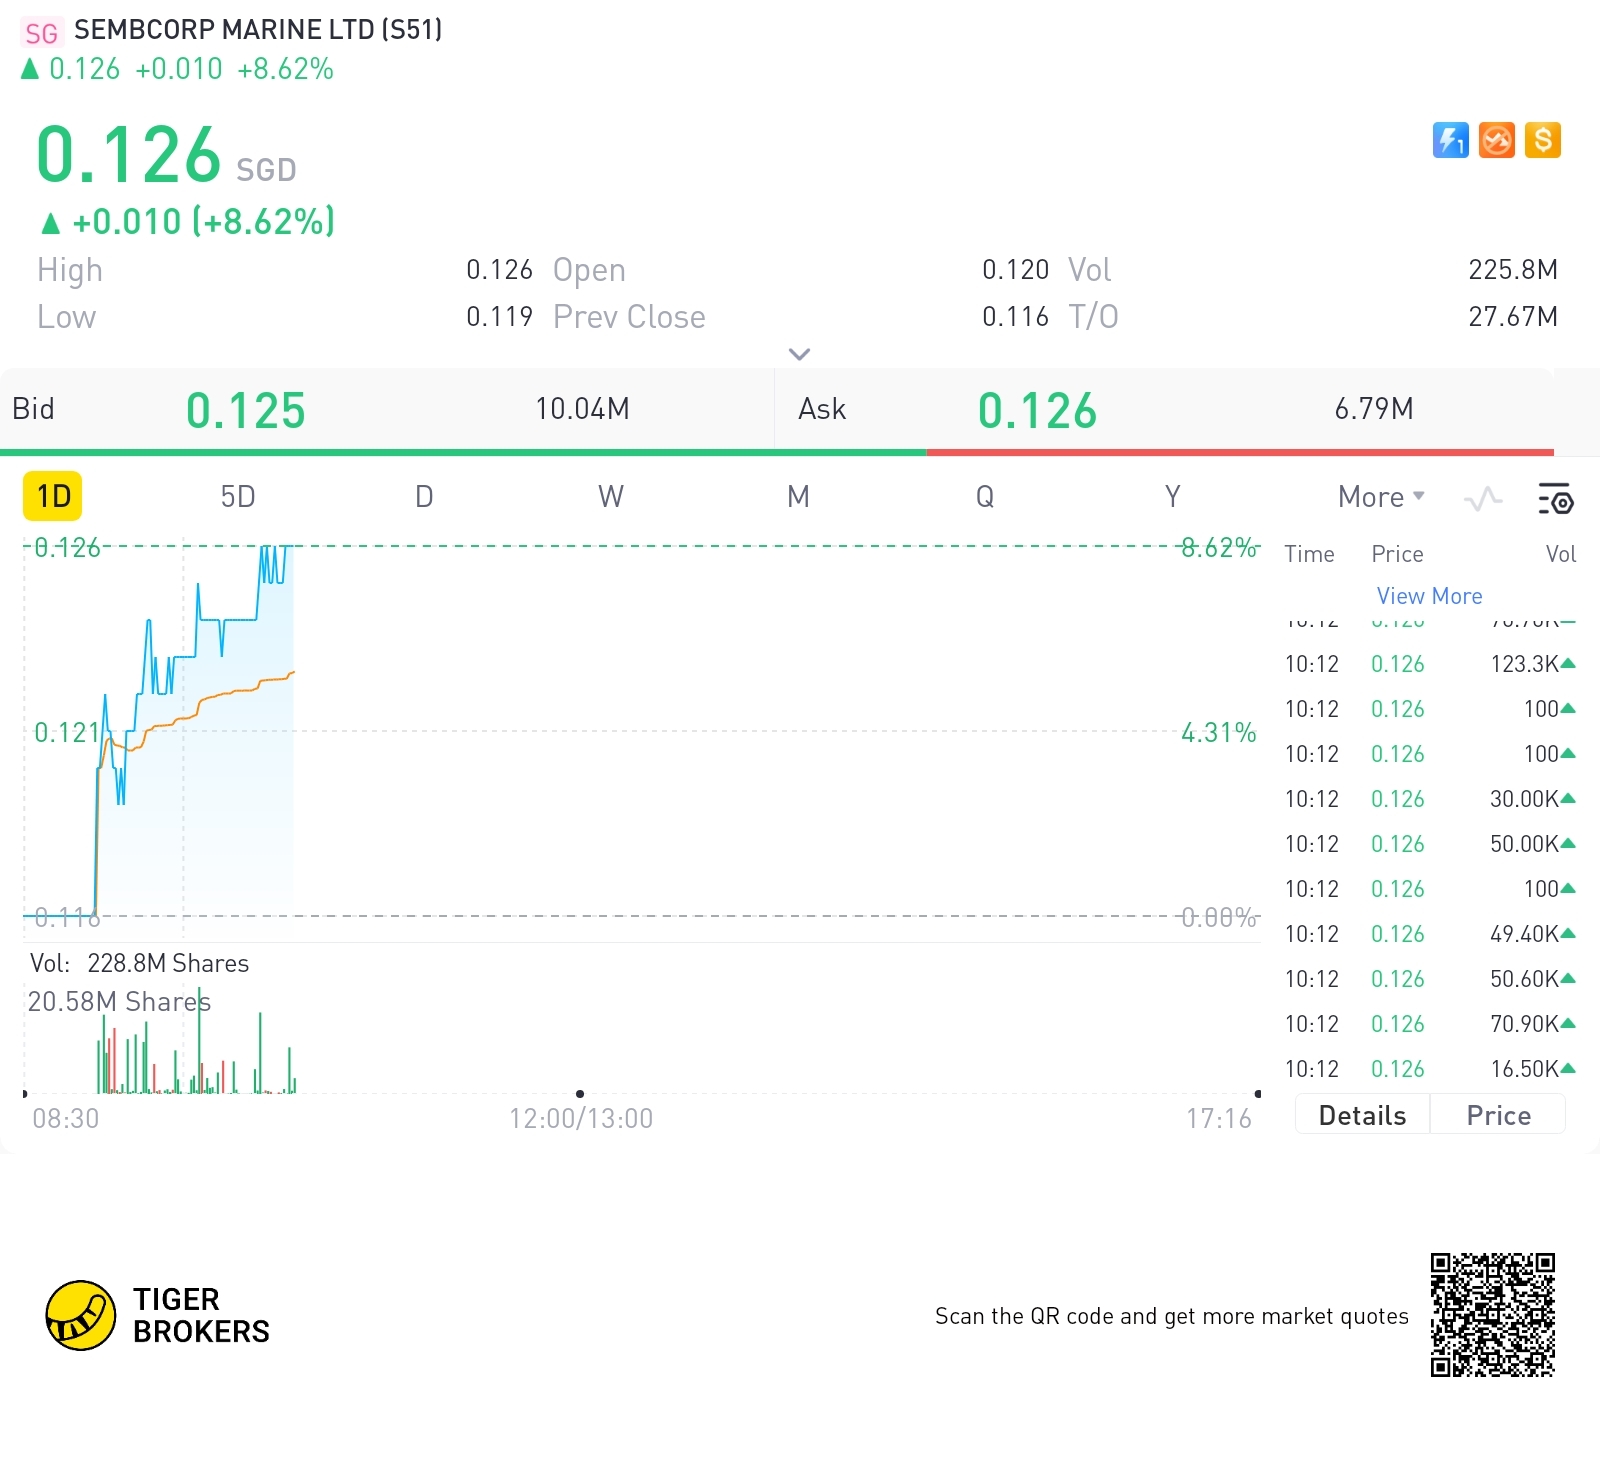Select the QR code image
1600x1477 pixels.
(1493, 1315)
